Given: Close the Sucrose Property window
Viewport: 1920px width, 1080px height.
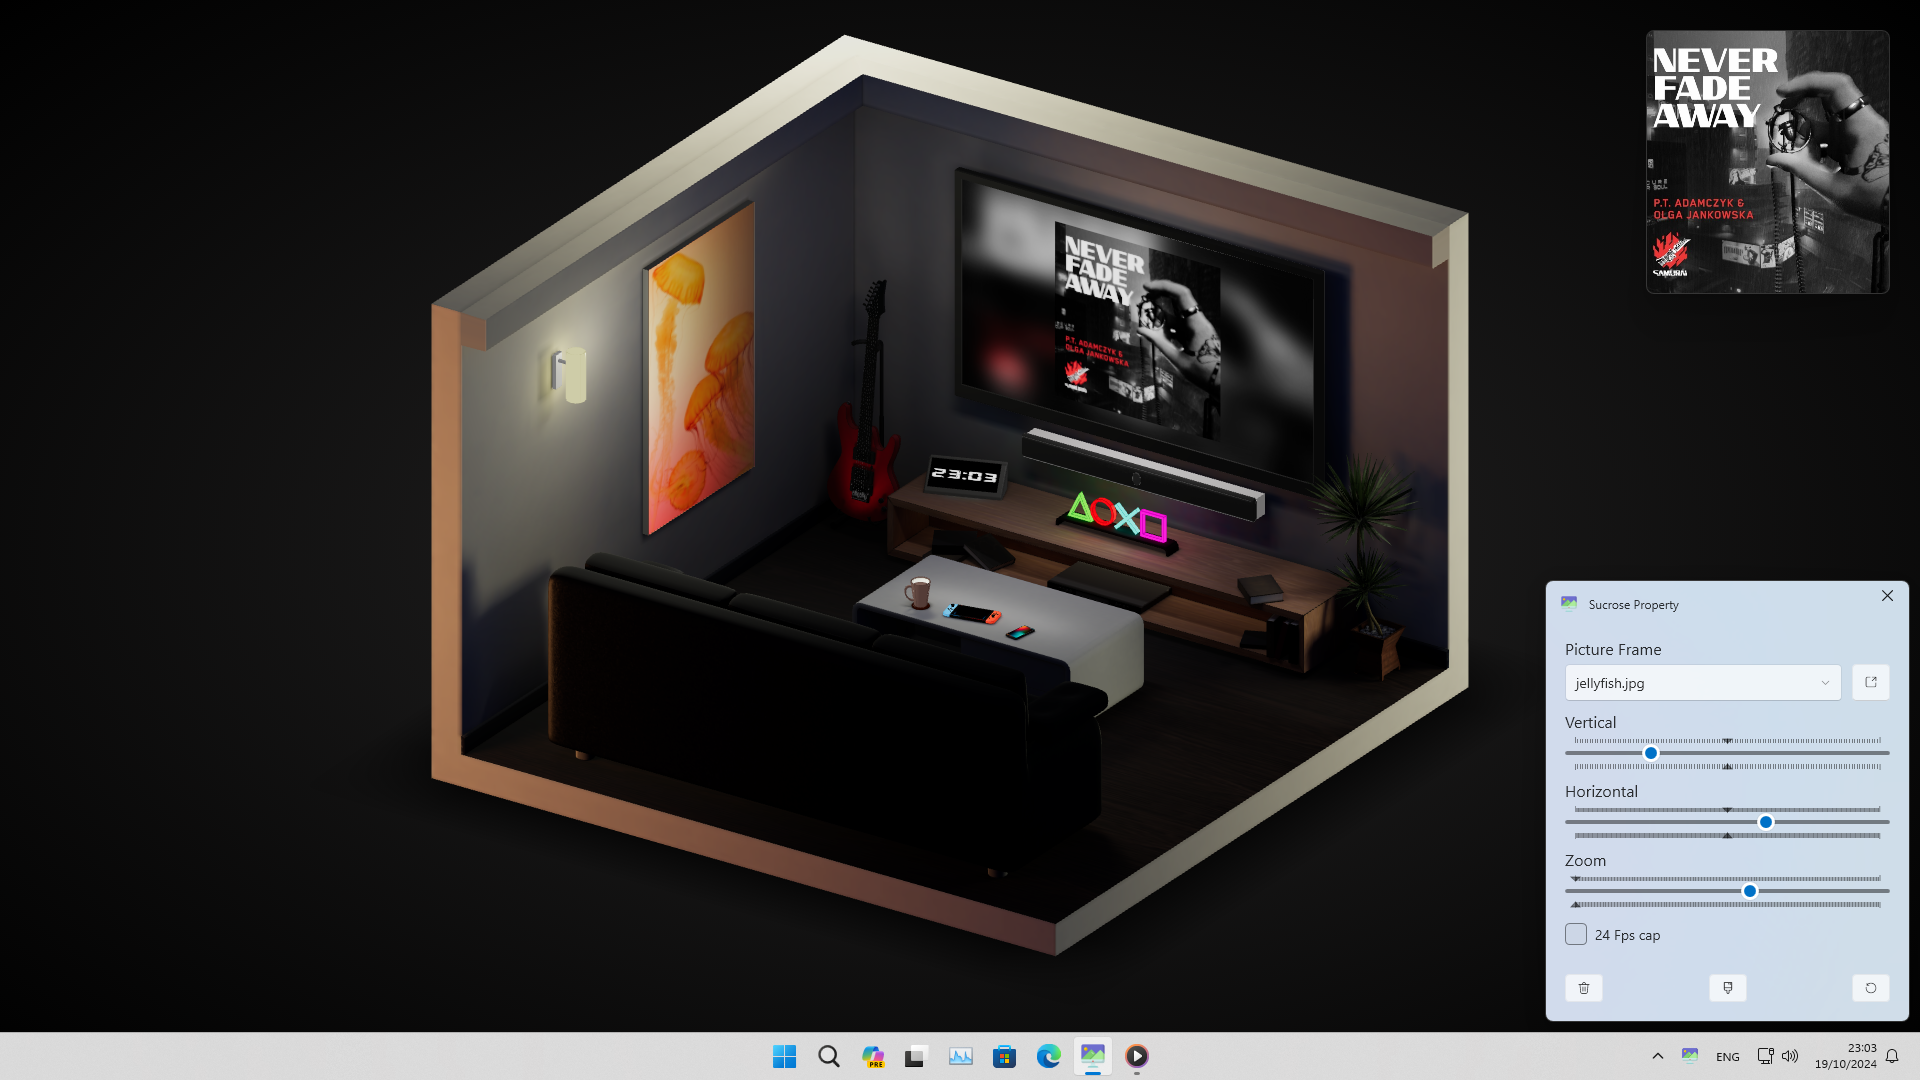Looking at the screenshot, I should 1887,596.
